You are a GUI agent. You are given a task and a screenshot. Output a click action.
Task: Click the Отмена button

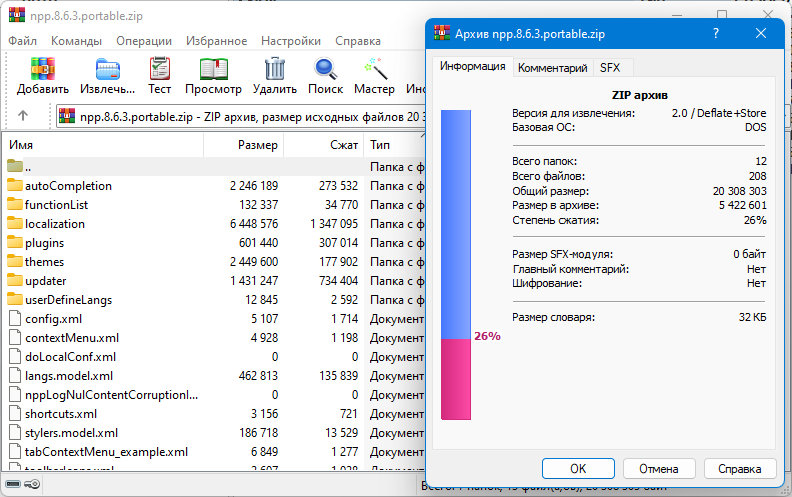[x=659, y=469]
